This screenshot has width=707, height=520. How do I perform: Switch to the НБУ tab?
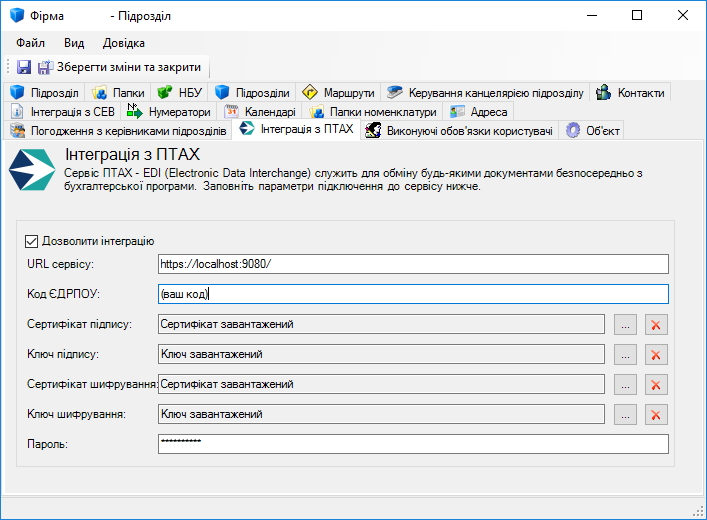coord(179,92)
